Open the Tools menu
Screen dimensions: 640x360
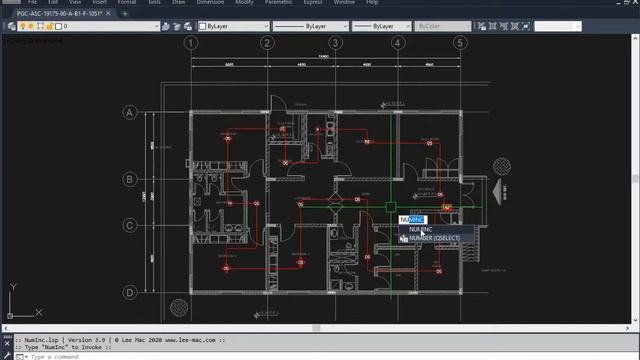[154, 2]
